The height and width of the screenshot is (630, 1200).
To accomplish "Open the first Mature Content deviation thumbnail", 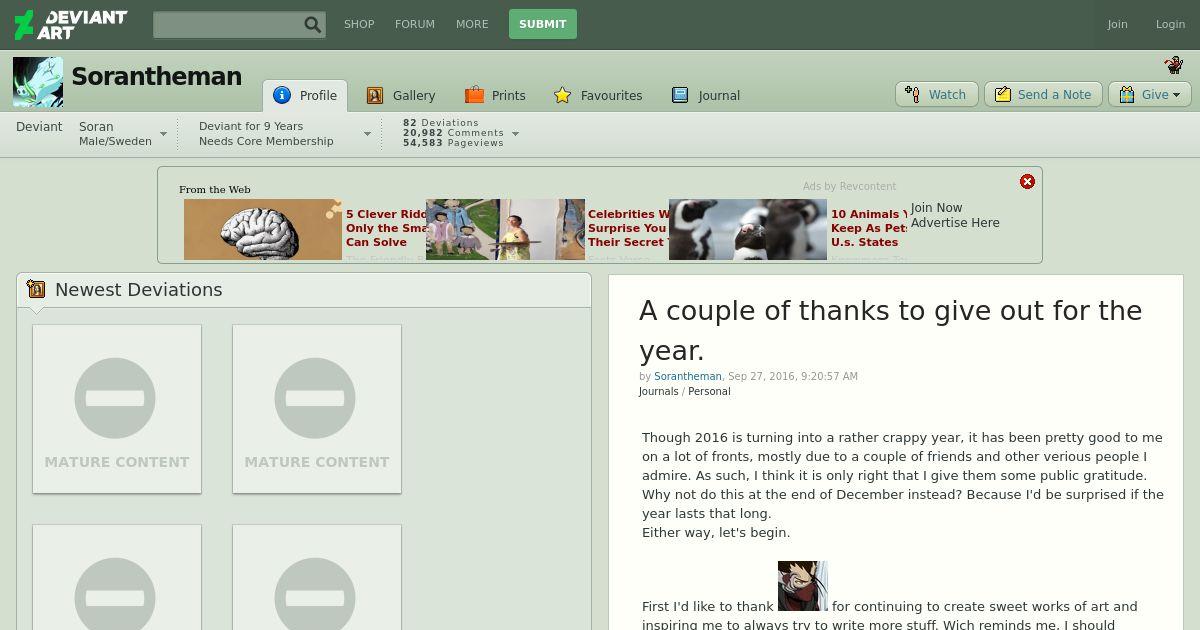I will [117, 409].
